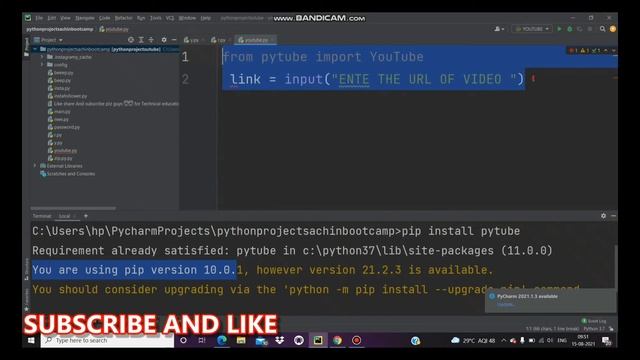Viewport: 640px width, 360px height.
Task: Click the pip install pytube command line
Action: (x=276, y=231)
